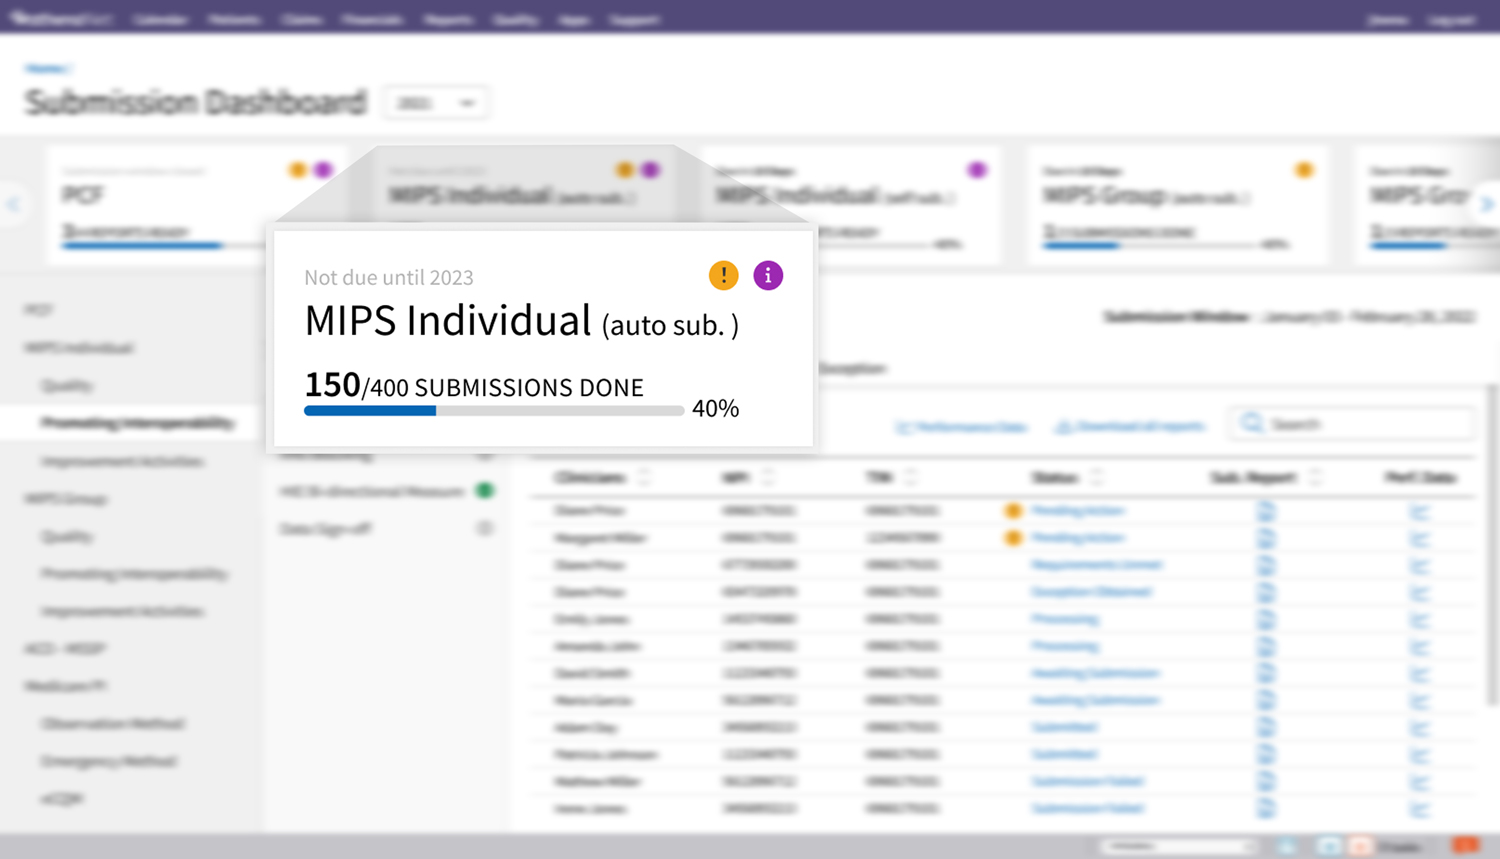Open the Claims menu in top navigation
This screenshot has height=859, width=1500.
[x=302, y=19]
